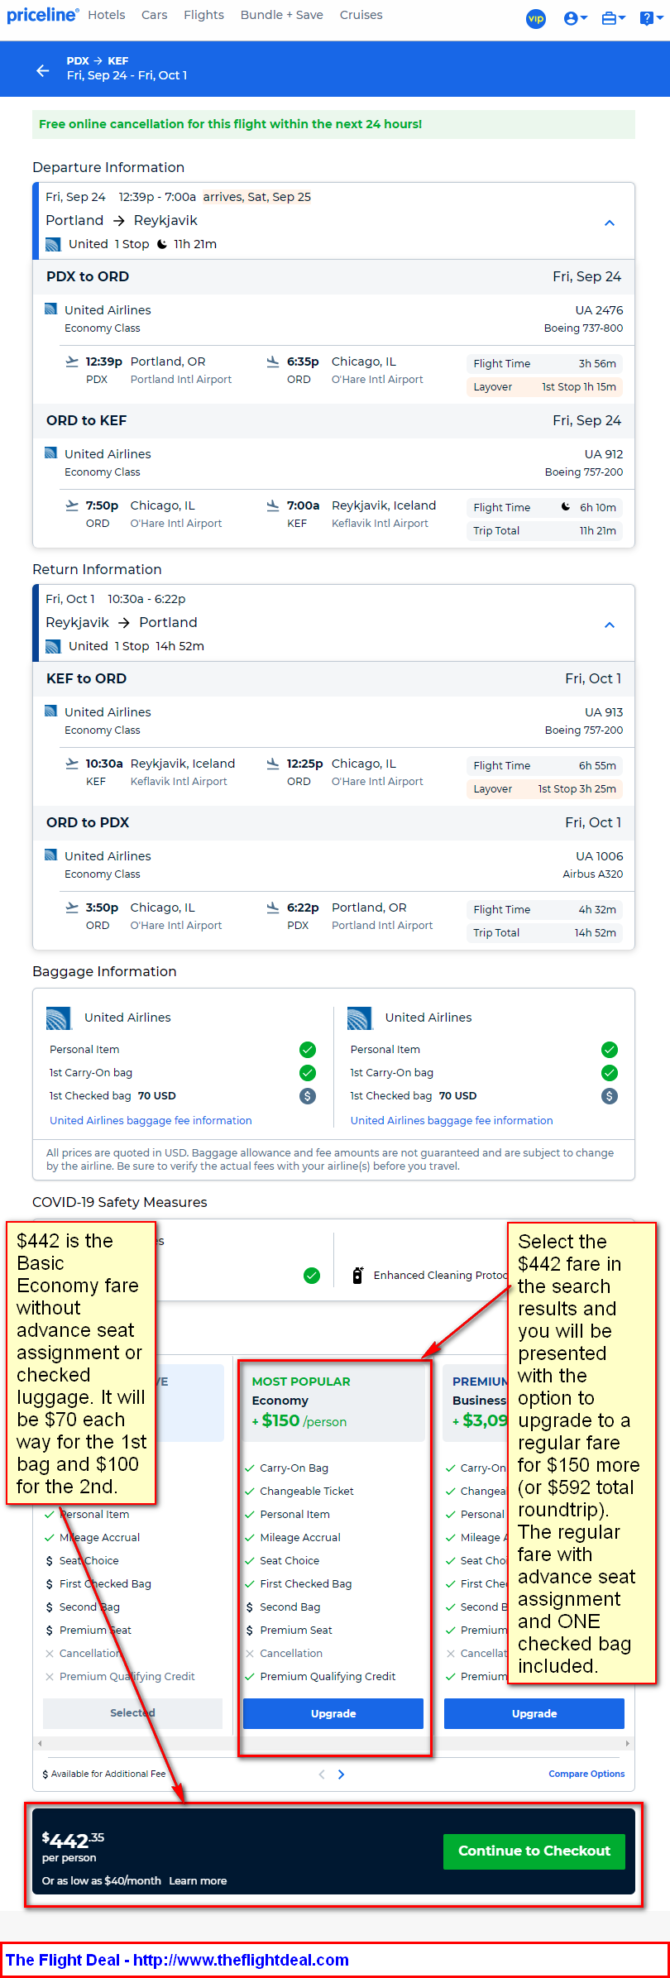
Task: Open the Hotels tab
Action: [x=106, y=15]
